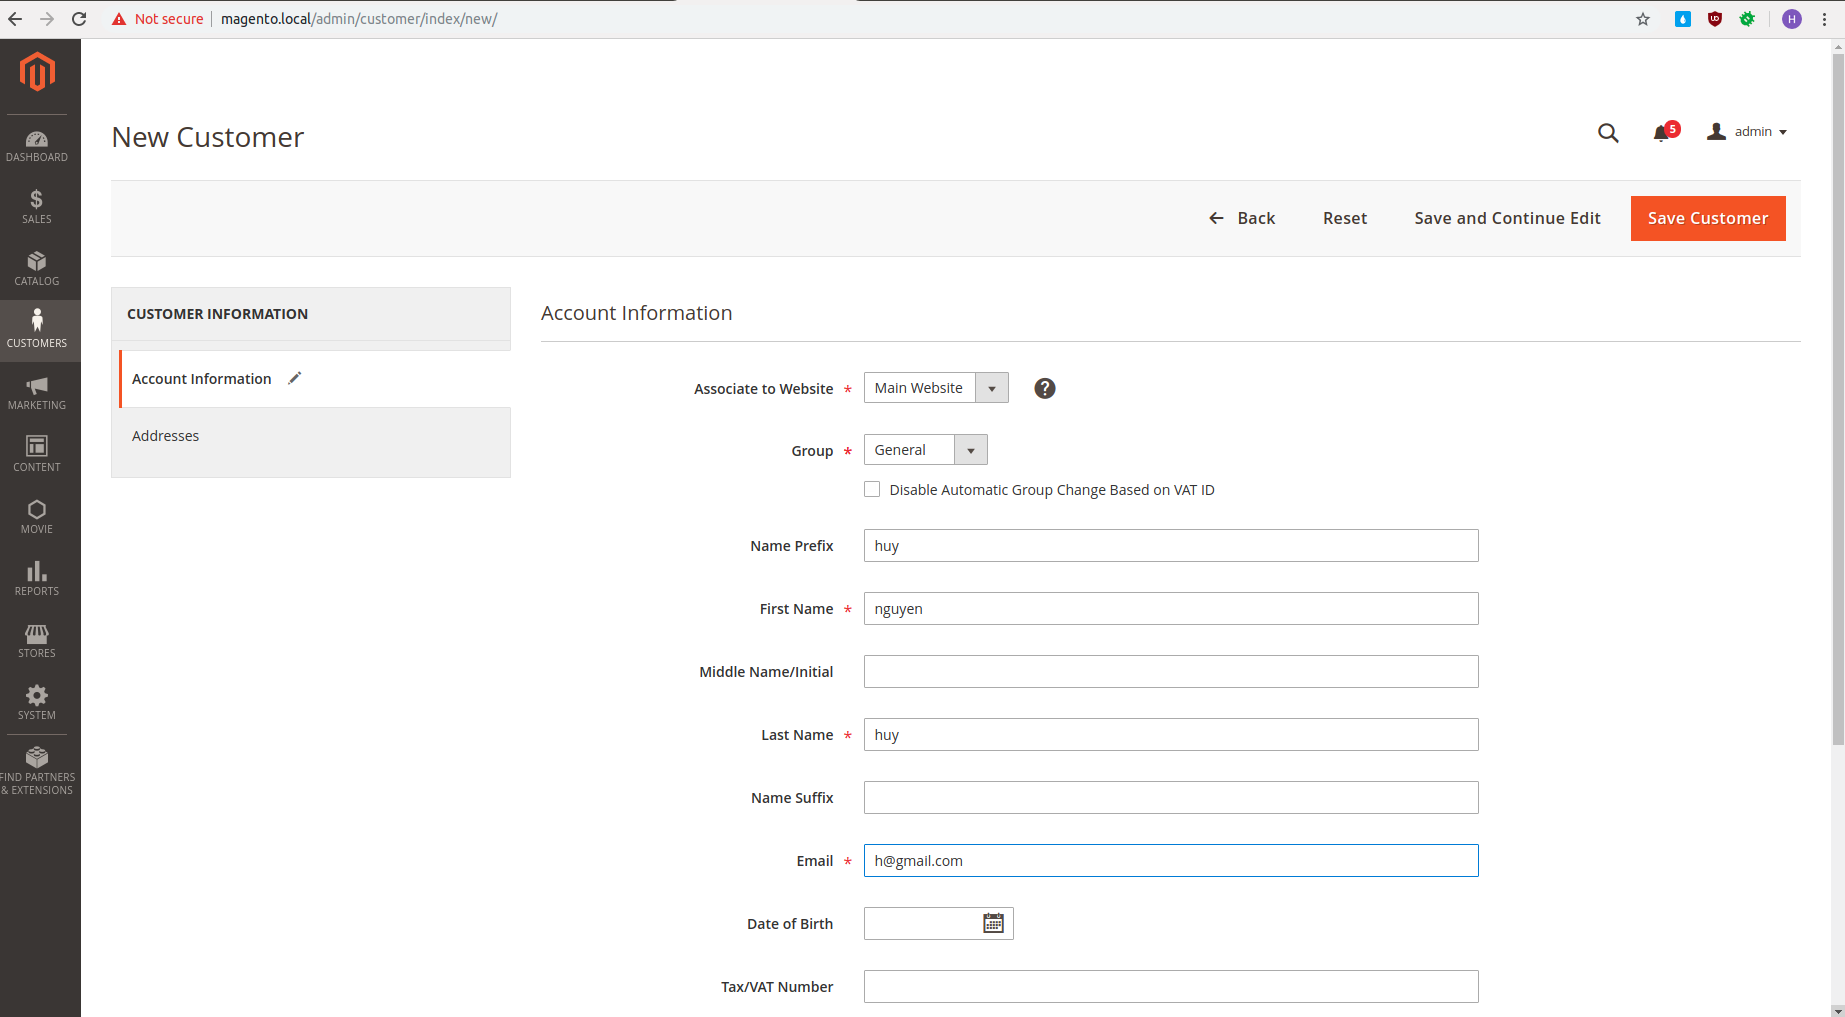Click the Save Customer button
Screen dimensions: 1845x1017
point(1707,218)
